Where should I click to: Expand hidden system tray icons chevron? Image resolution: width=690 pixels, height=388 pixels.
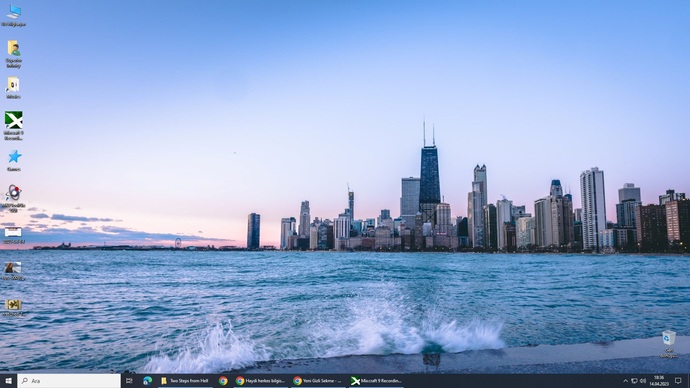tap(625, 381)
